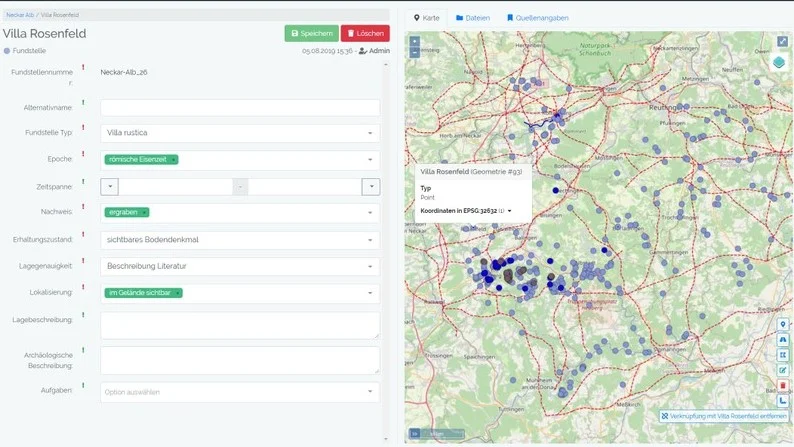Image resolution: width=794 pixels, height=447 pixels.
Task: Remove the 'im Gelände sichtbar' tag
Action: [177, 293]
